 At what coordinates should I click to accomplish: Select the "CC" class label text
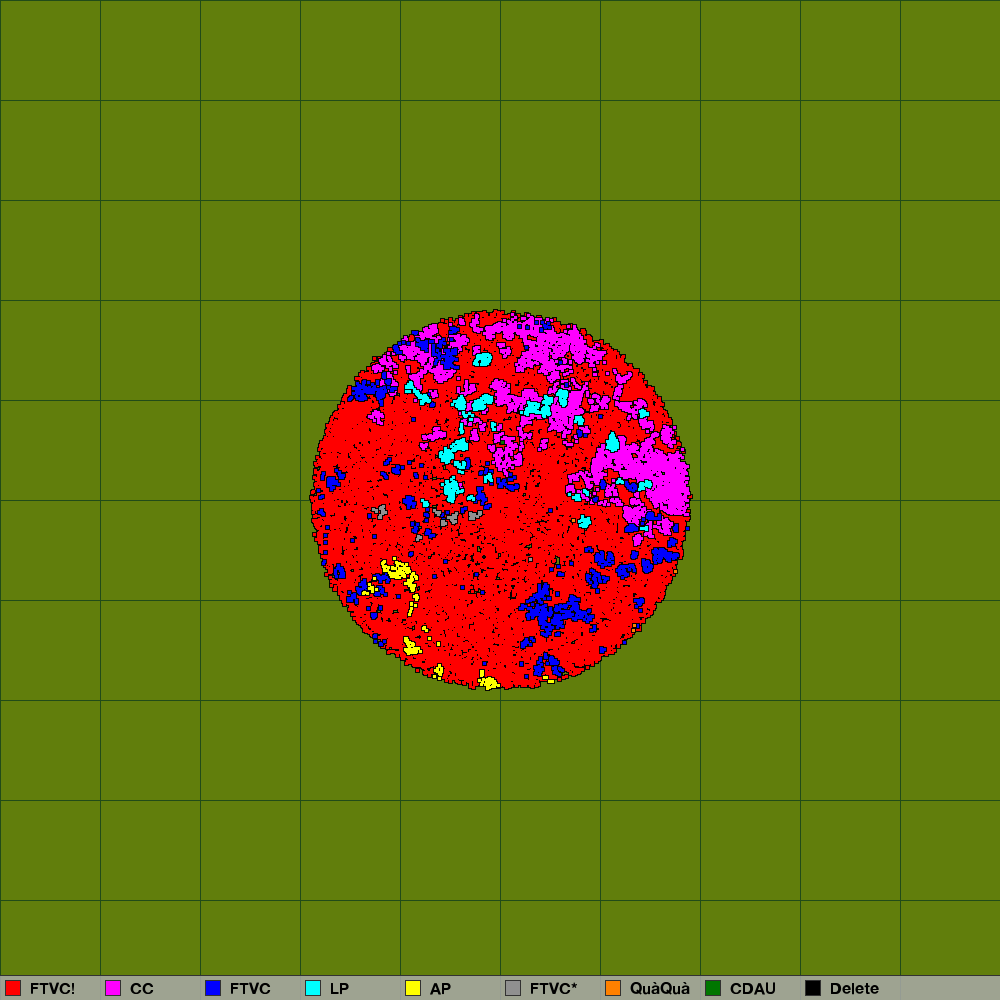(x=142, y=988)
